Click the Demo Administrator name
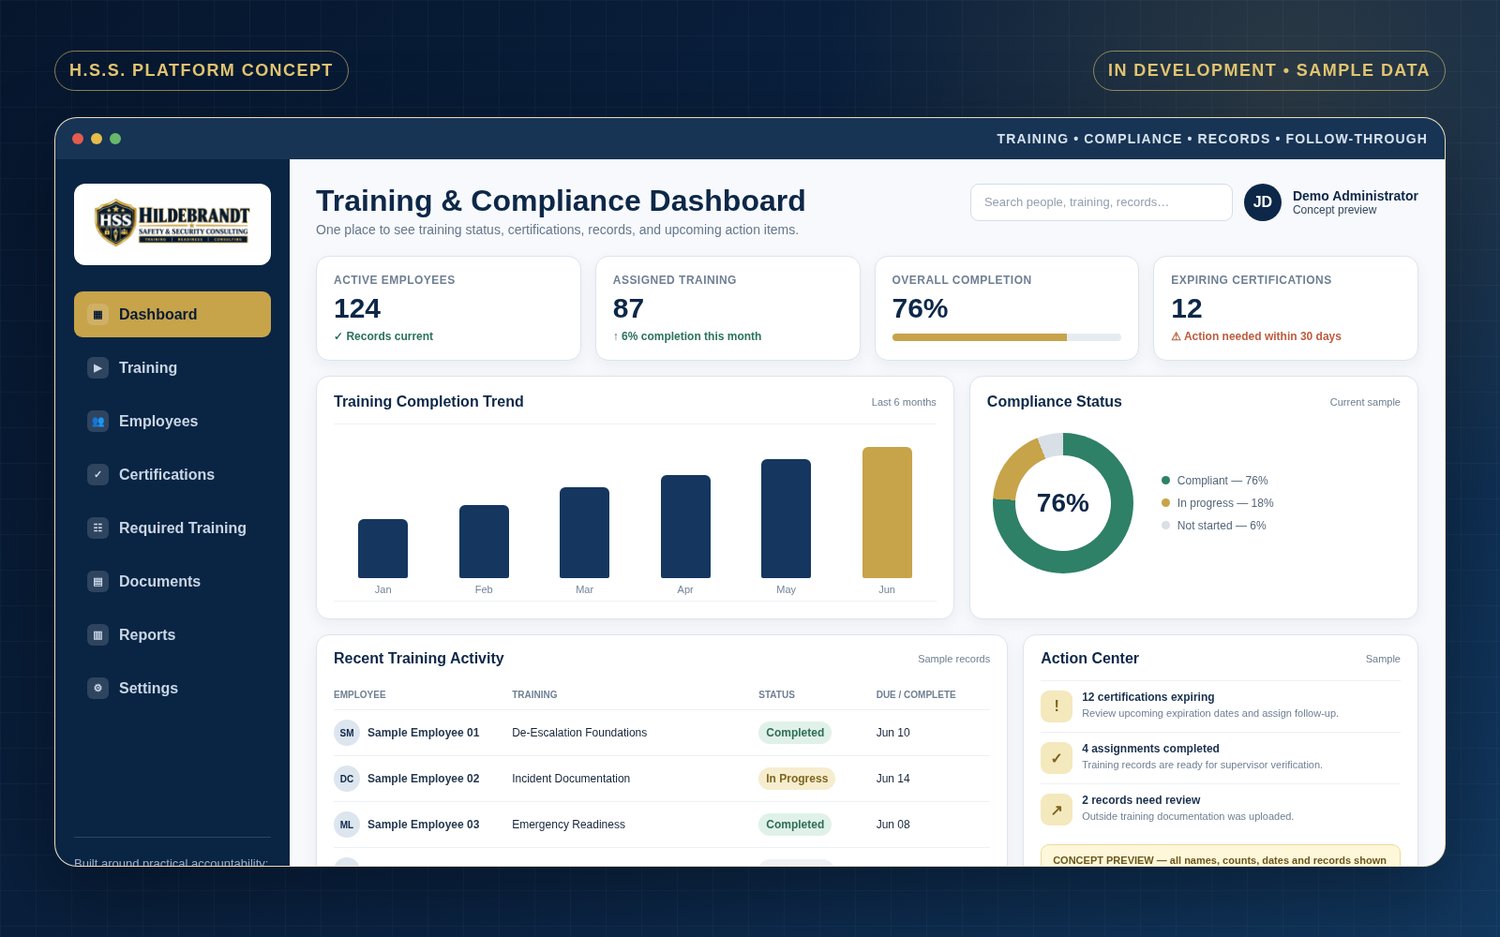The image size is (1500, 937). 1355,196
